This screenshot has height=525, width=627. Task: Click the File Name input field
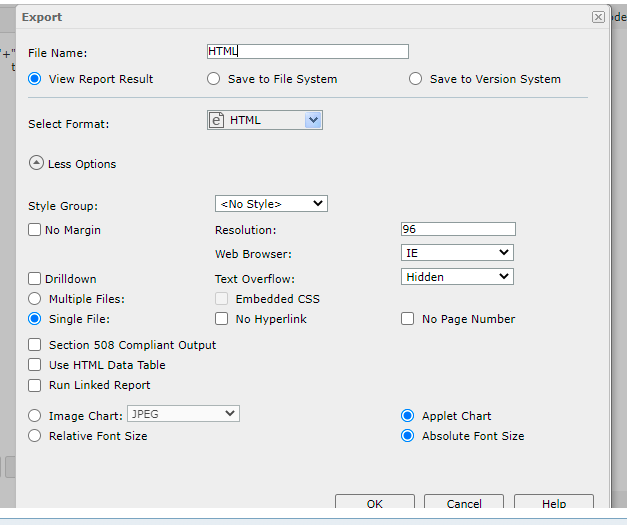click(x=308, y=52)
